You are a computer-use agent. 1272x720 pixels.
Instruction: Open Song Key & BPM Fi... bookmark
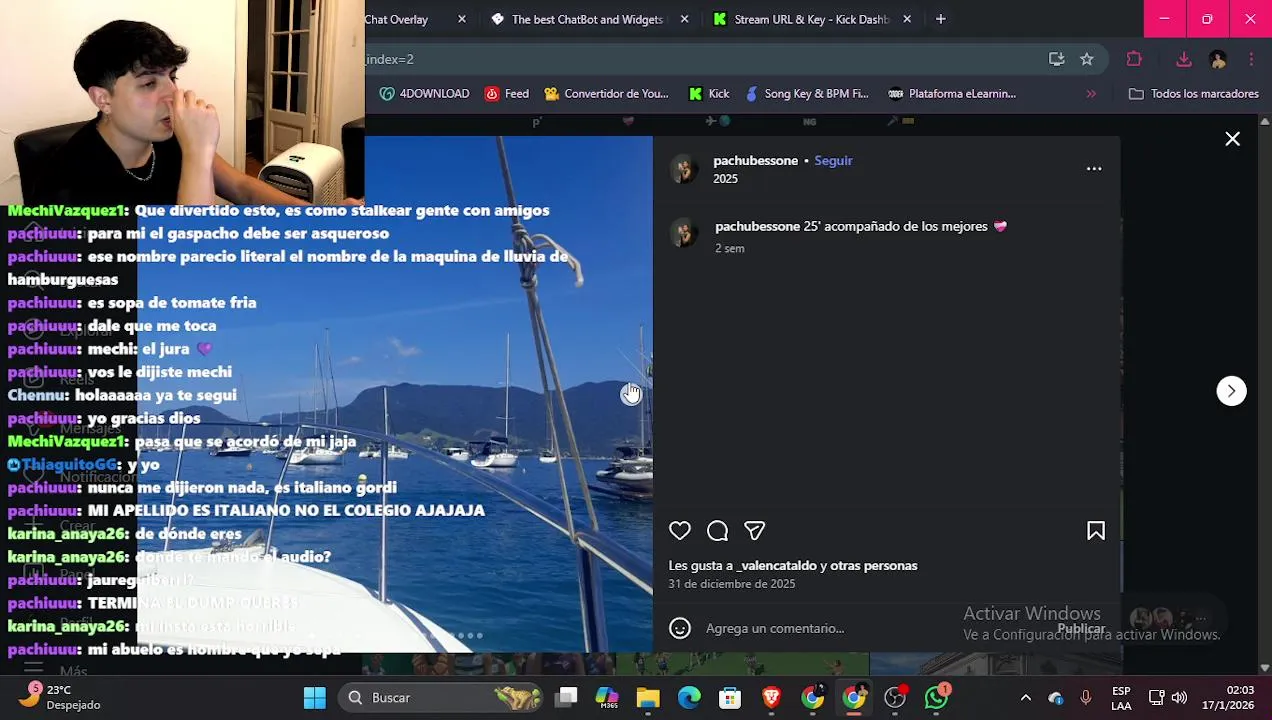(x=806, y=94)
